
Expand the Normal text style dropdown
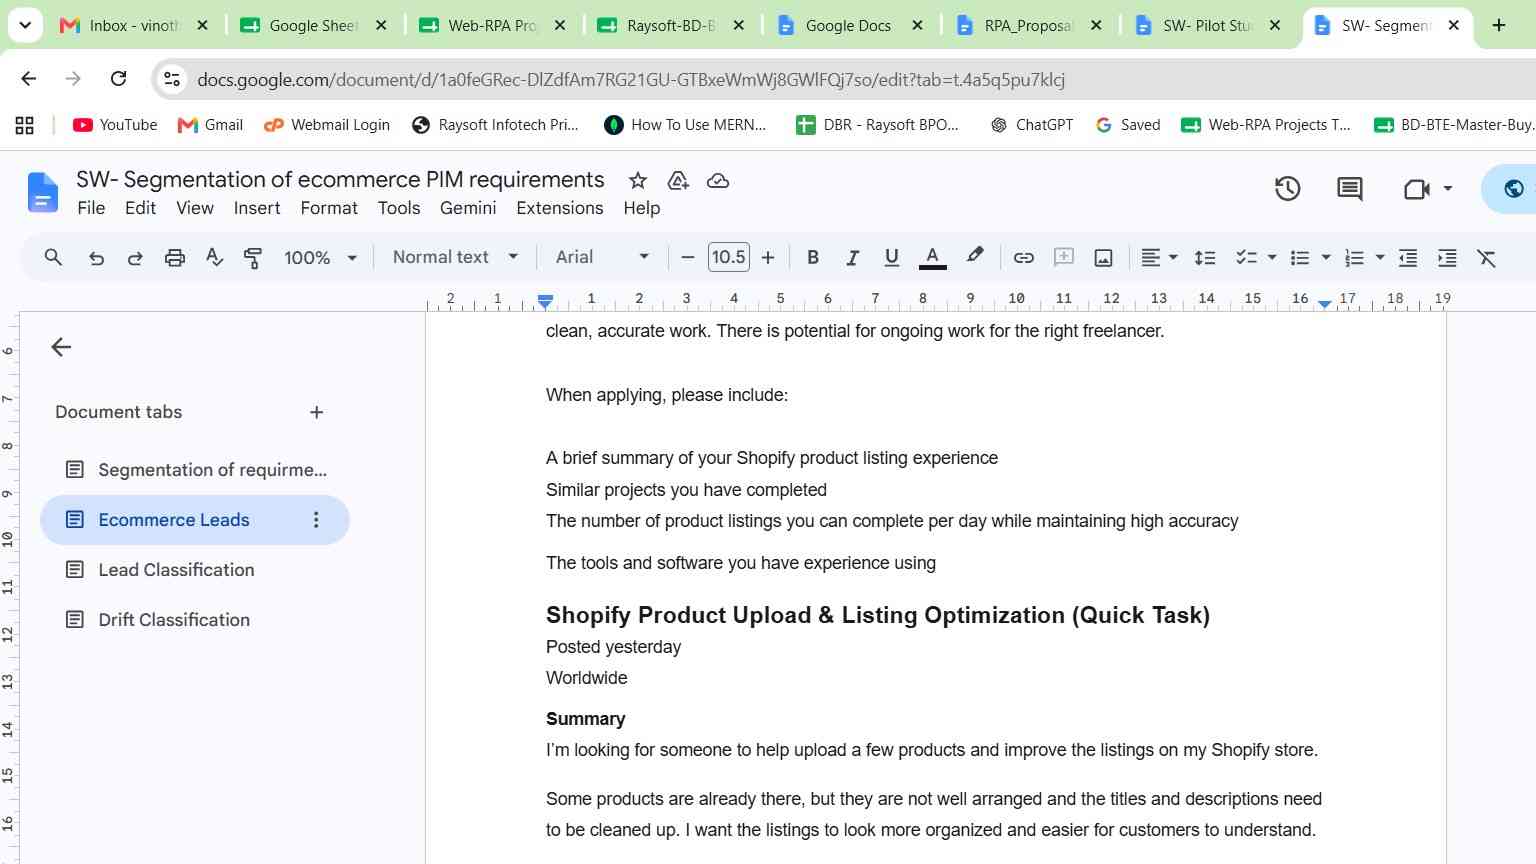pos(455,257)
